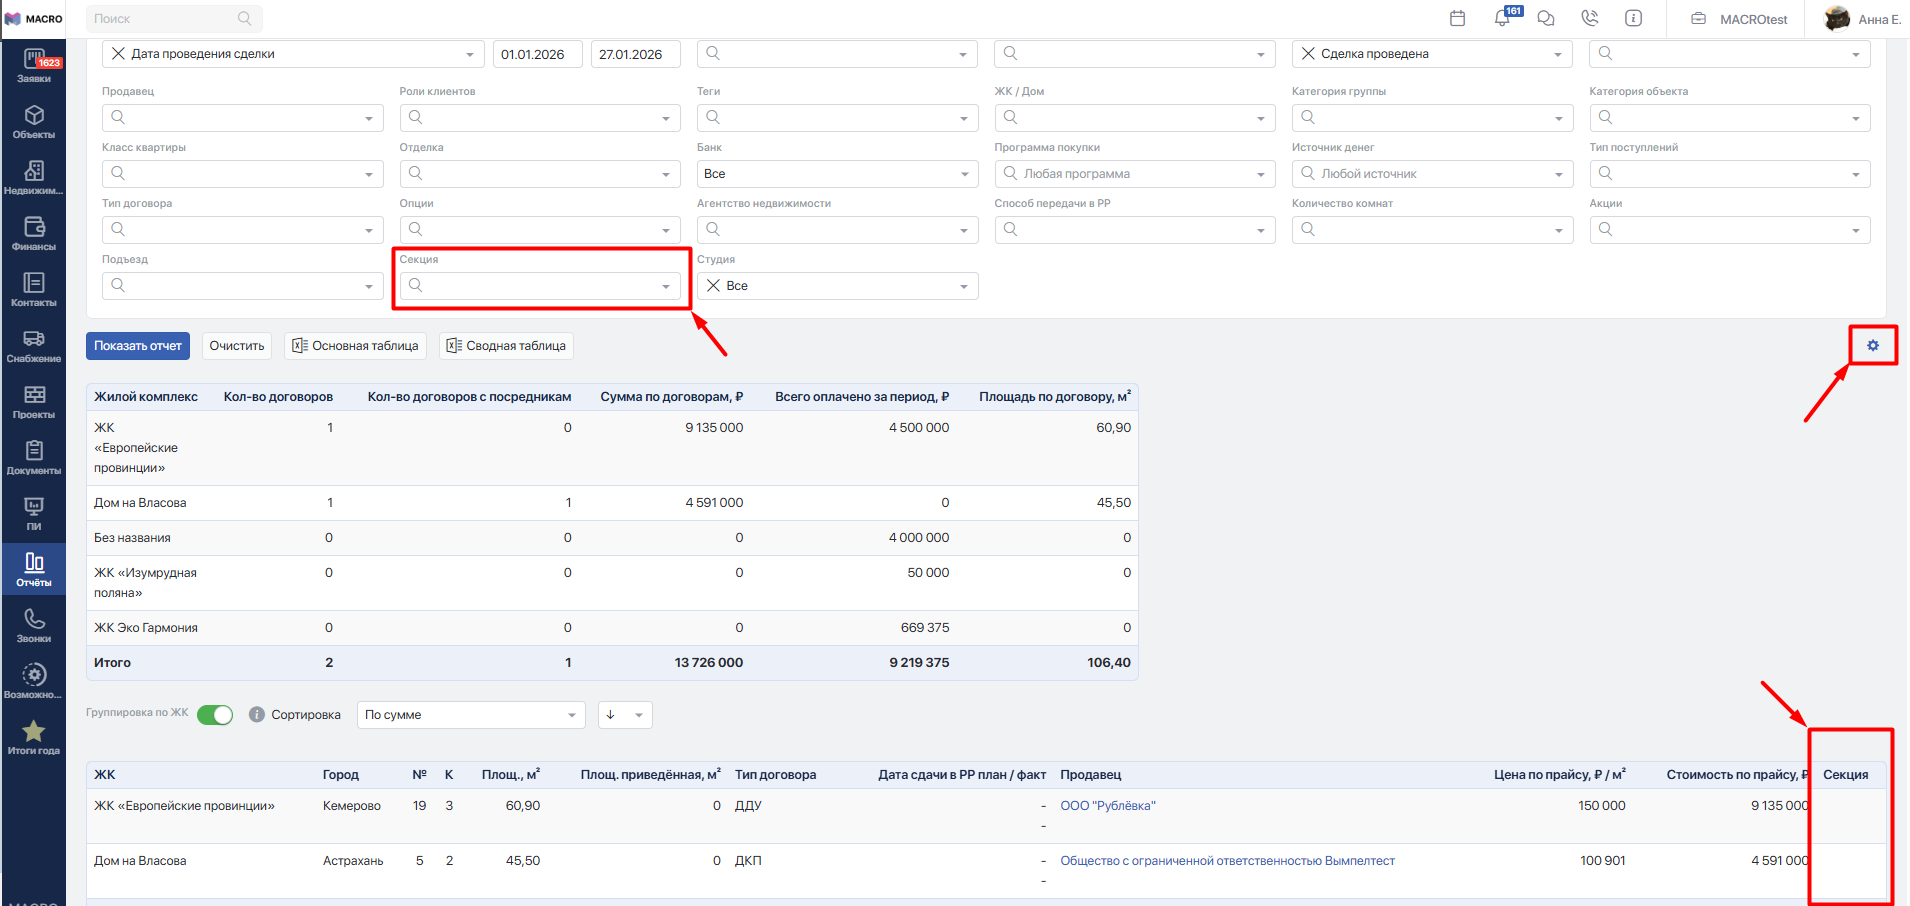1910x906 pixels.
Task: Open notifications bell with 161 badge
Action: click(1502, 18)
